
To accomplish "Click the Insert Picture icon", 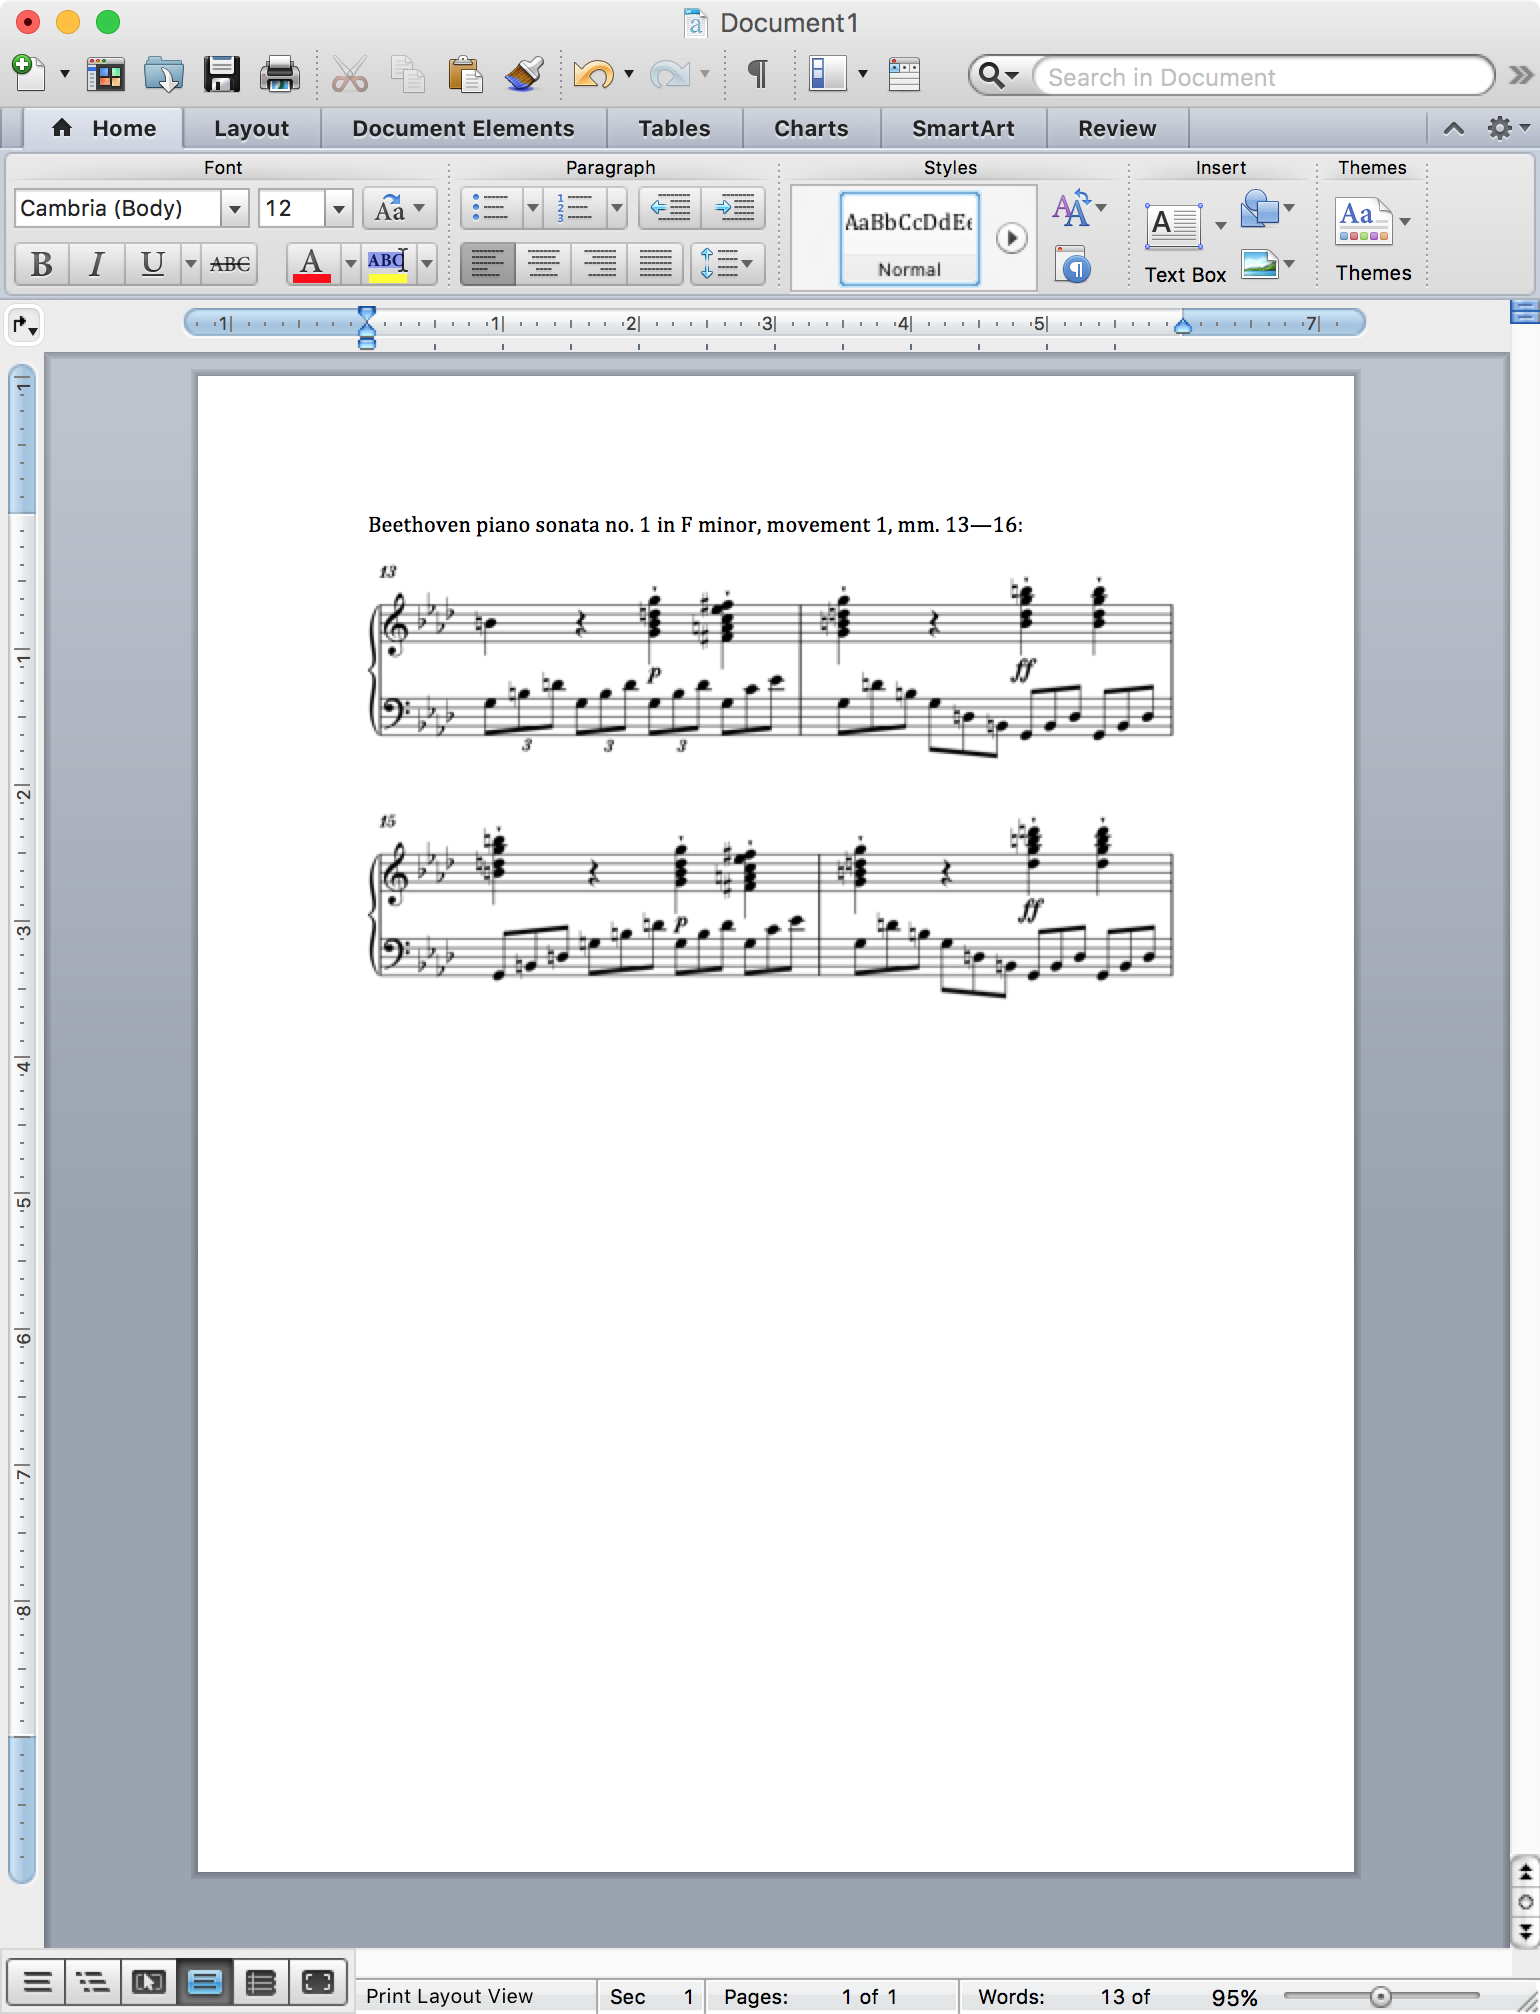I will 1260,264.
